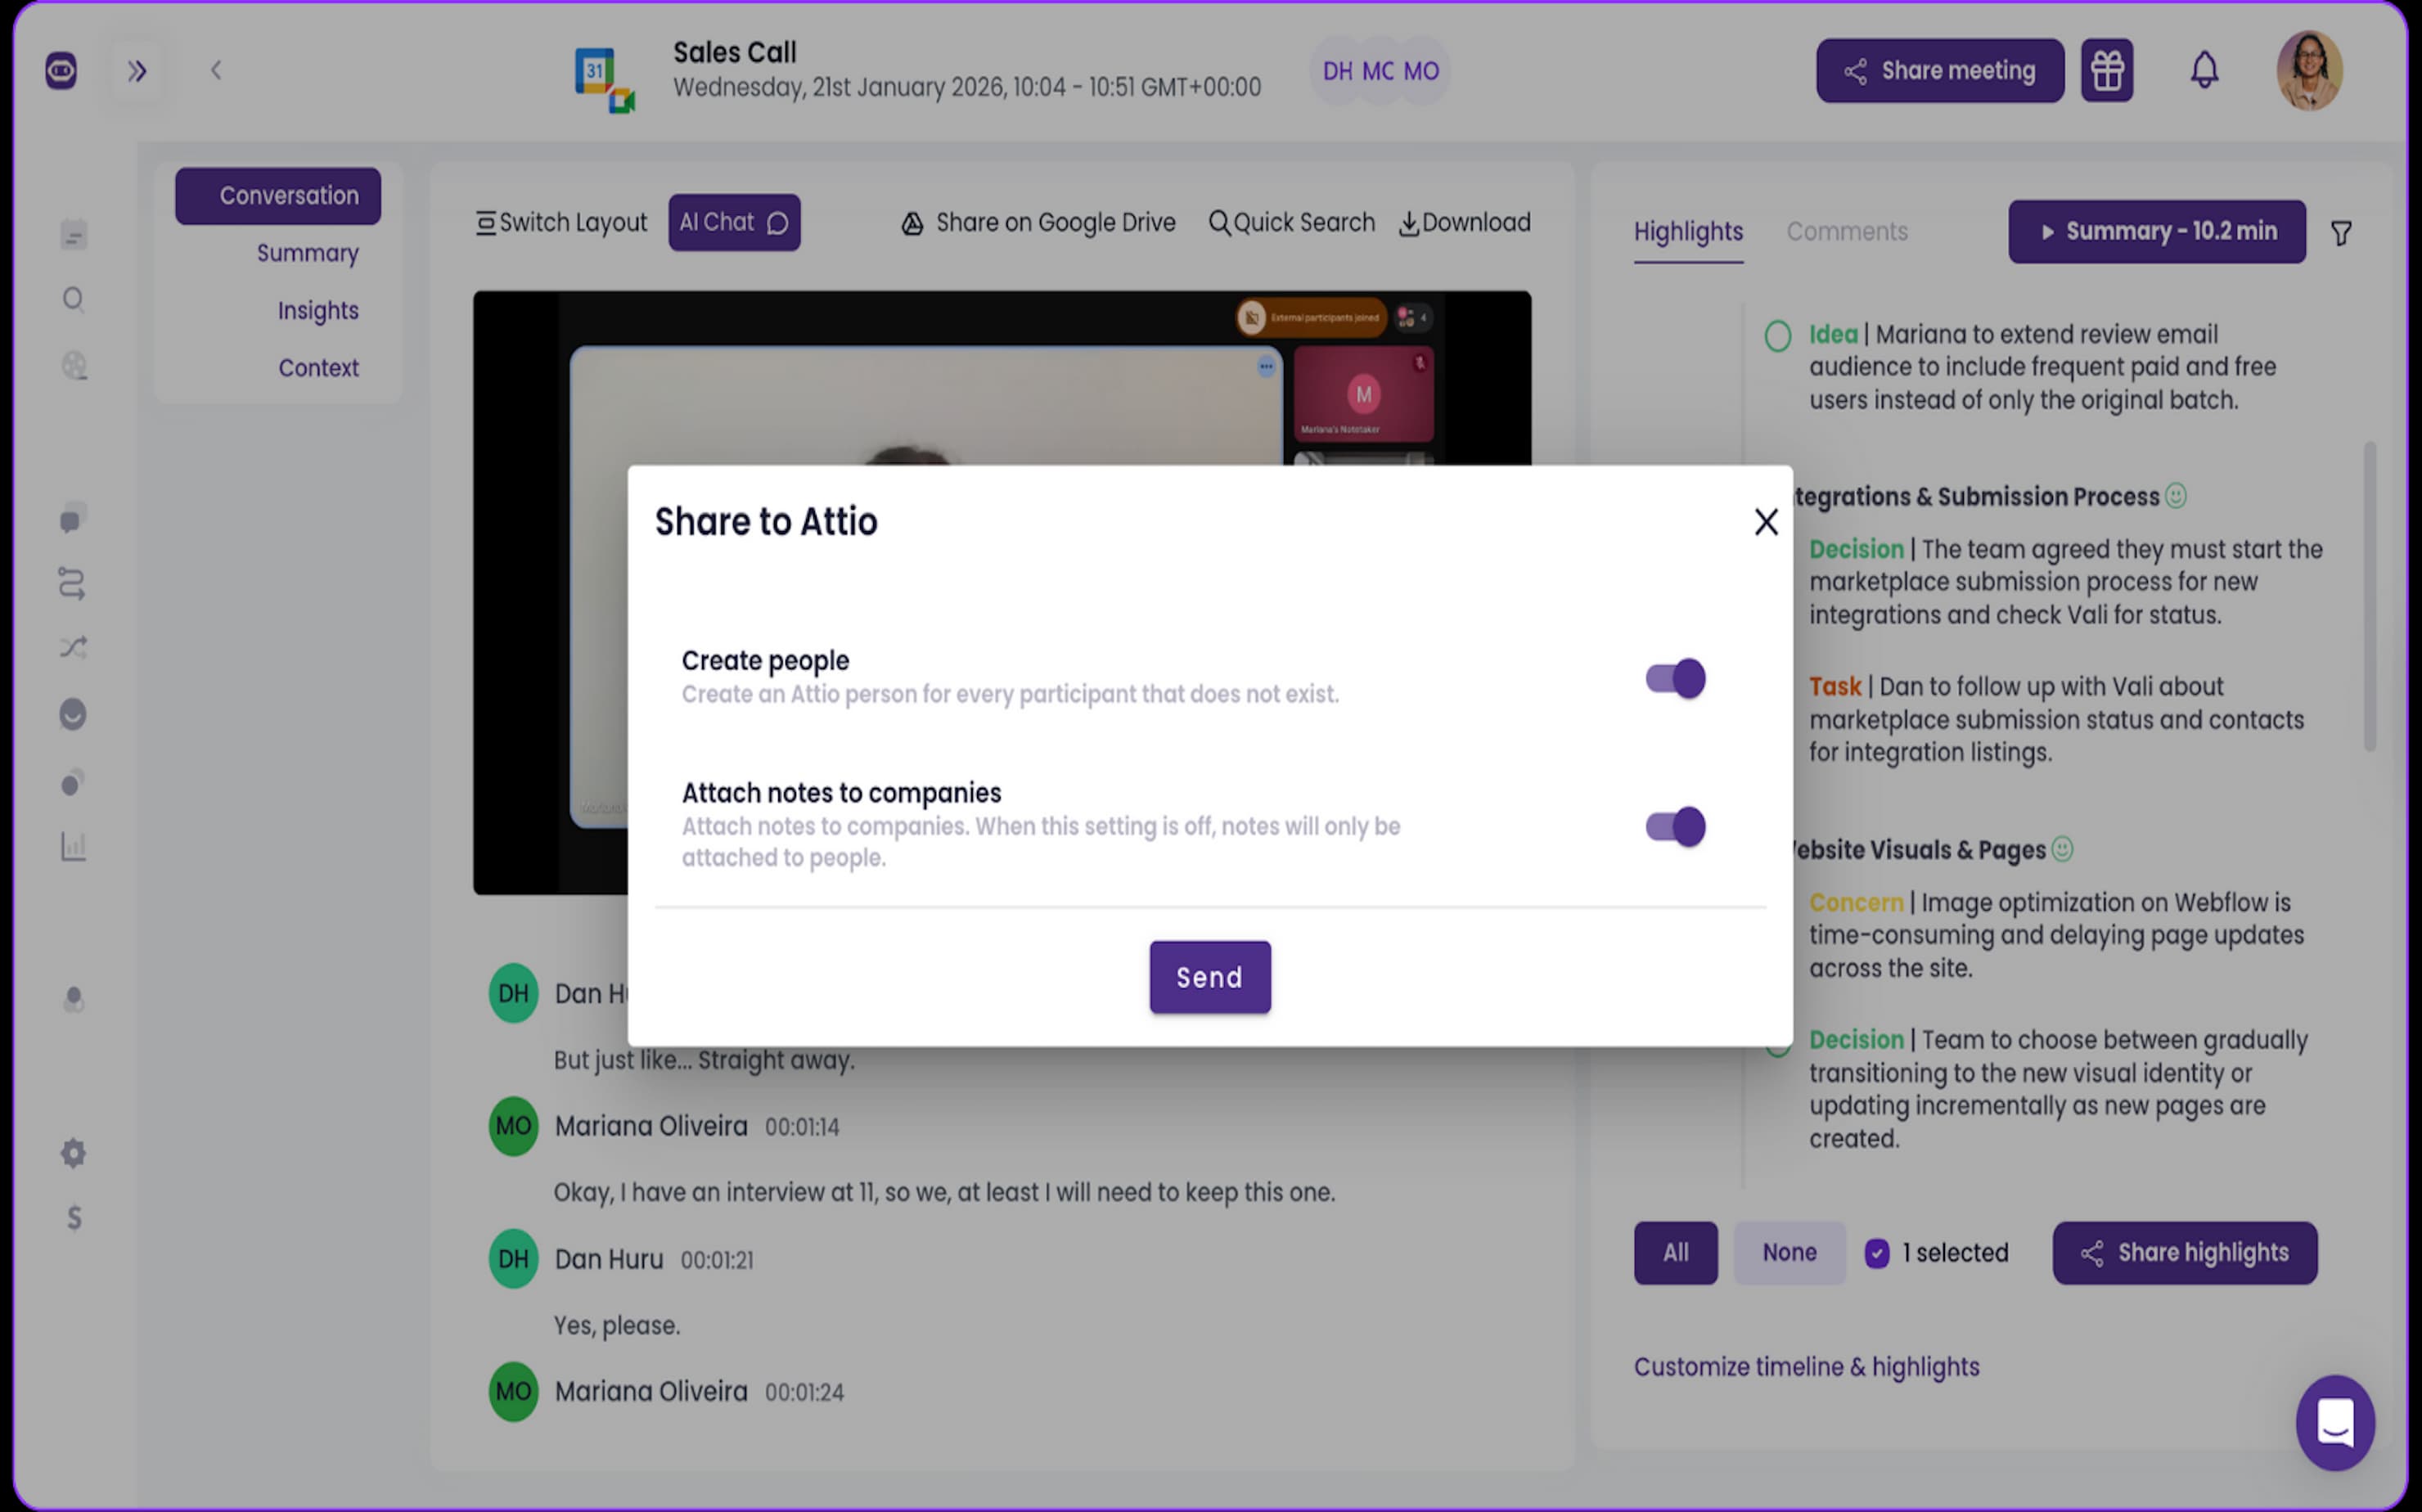Image resolution: width=2422 pixels, height=1512 pixels.
Task: Open settings gear in left sidebar
Action: 73,1153
